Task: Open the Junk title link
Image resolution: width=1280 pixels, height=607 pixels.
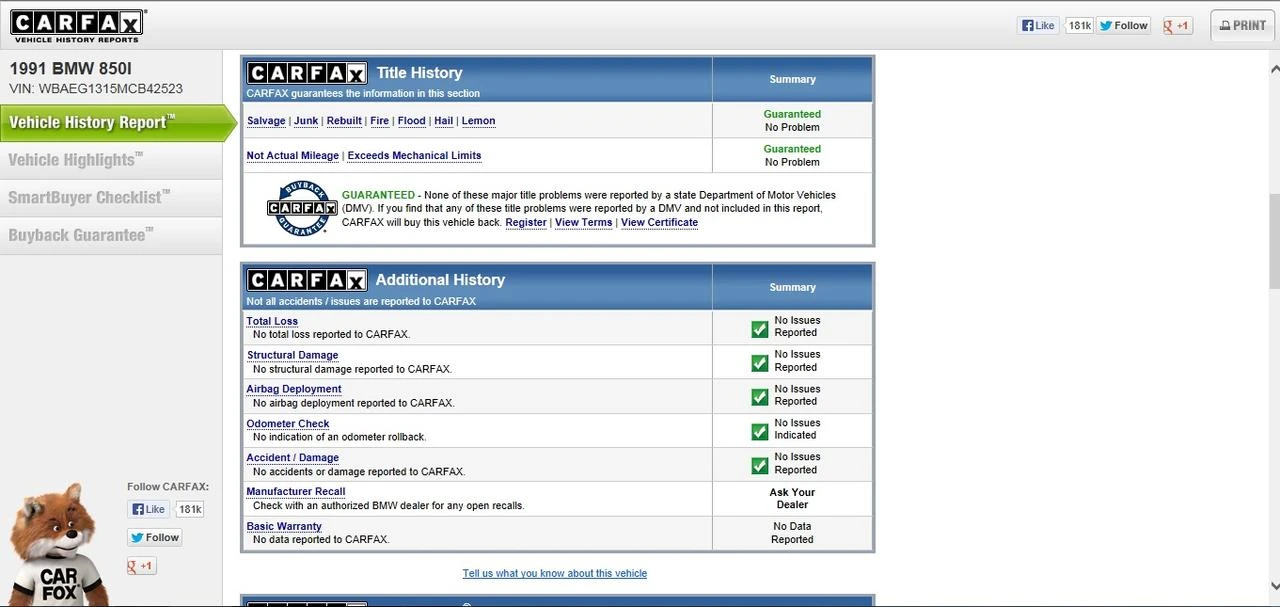Action: pyautogui.click(x=306, y=121)
